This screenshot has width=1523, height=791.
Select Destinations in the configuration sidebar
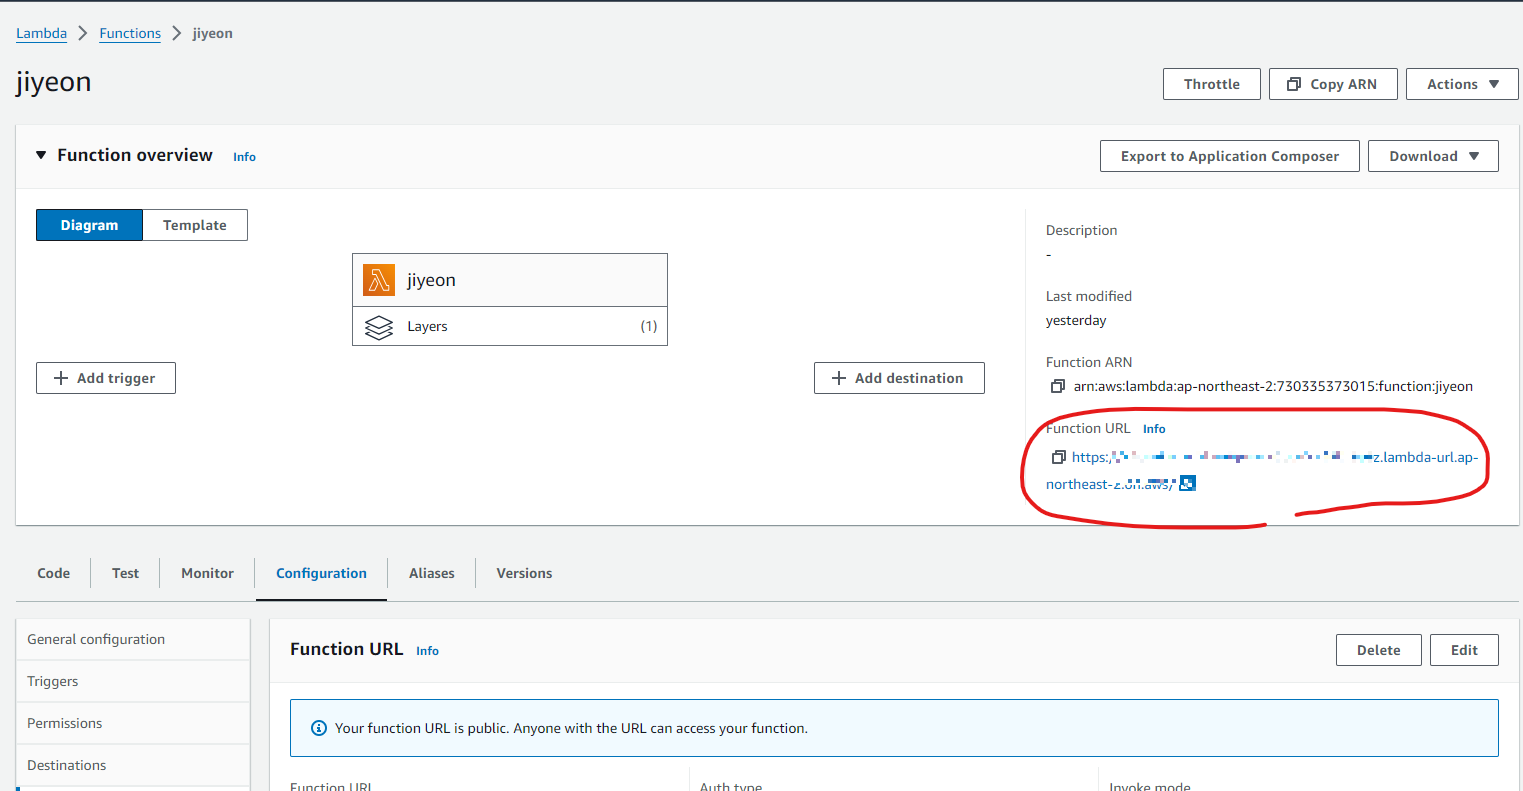(133, 765)
